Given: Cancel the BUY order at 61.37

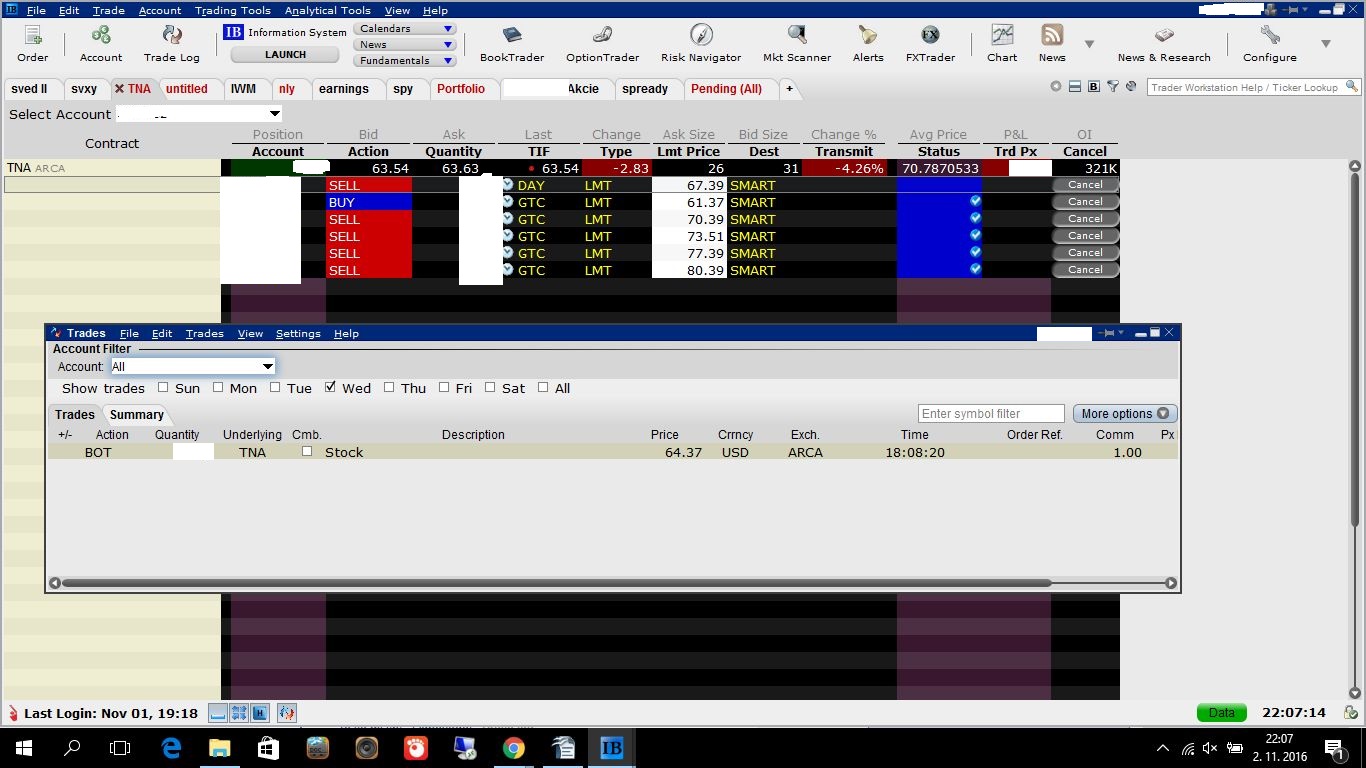Looking at the screenshot, I should [x=1085, y=202].
